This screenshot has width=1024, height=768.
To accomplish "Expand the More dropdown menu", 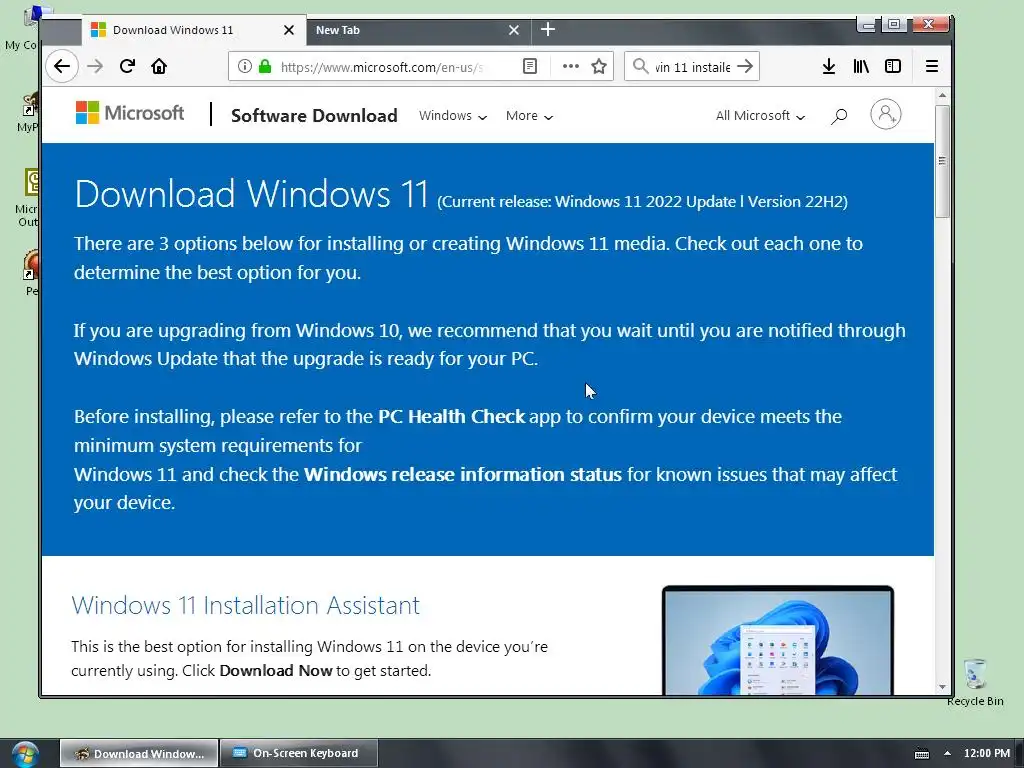I will tap(529, 116).
